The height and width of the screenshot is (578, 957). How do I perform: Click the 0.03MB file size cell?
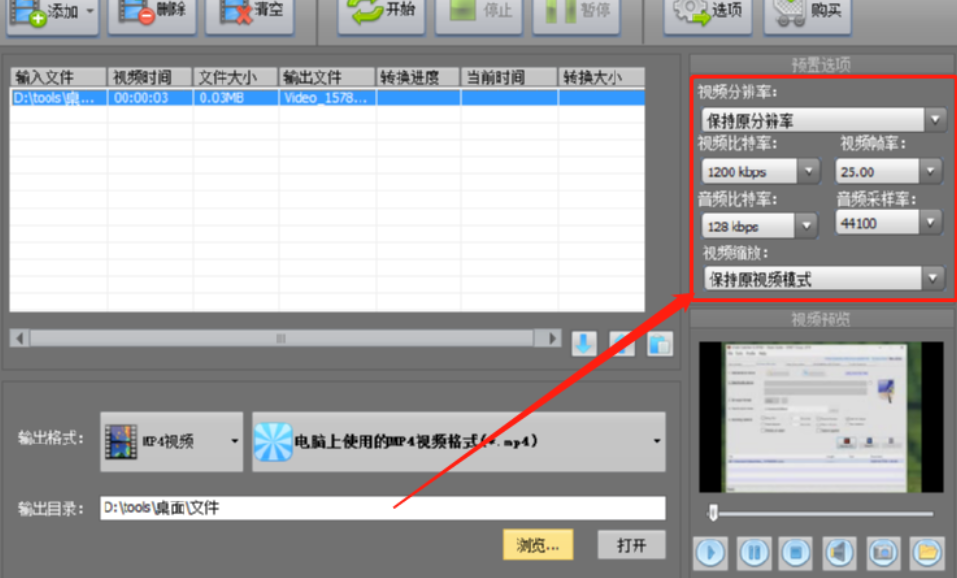point(236,98)
